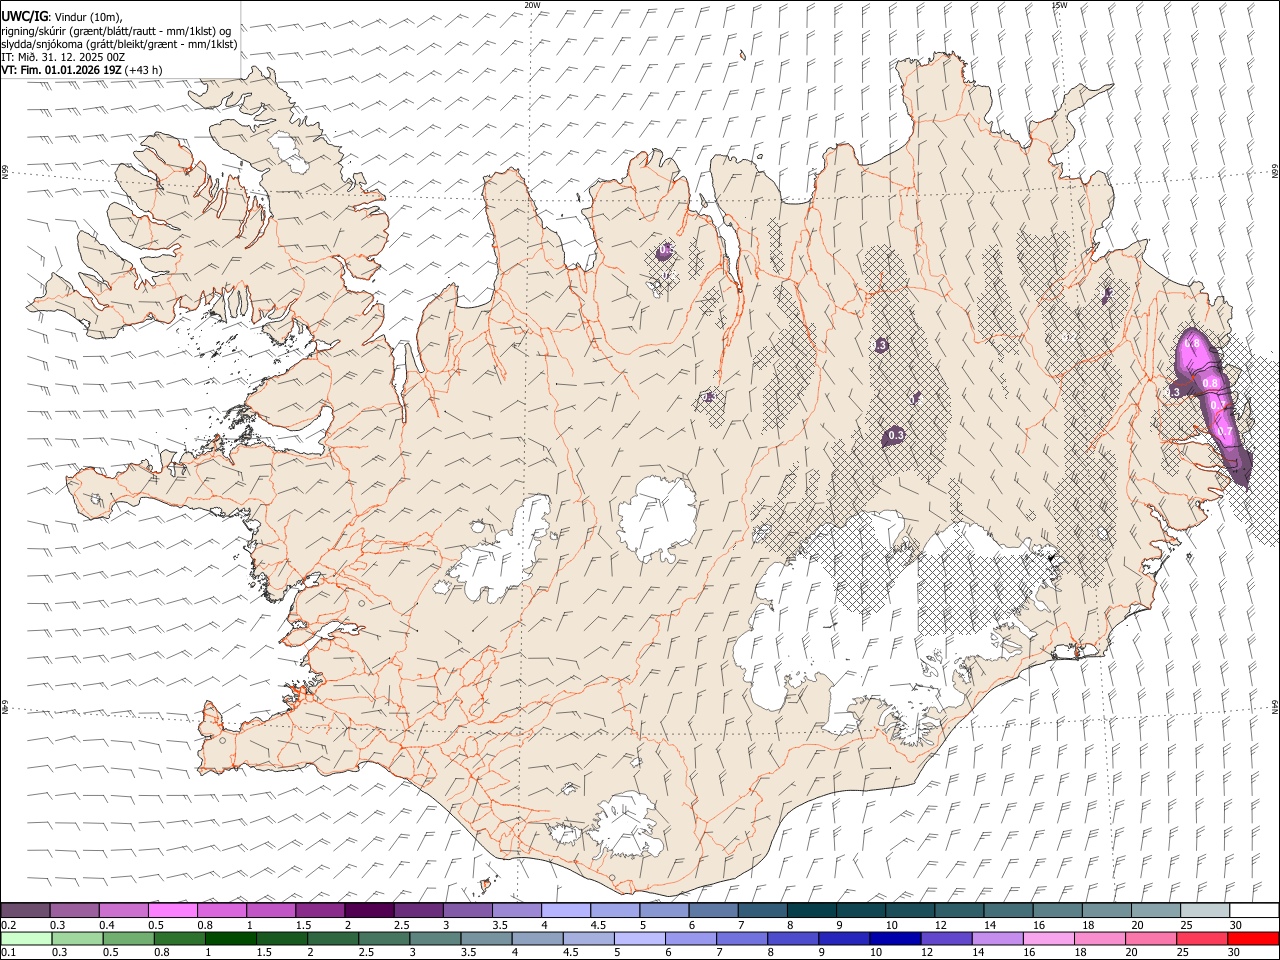
Task: Pick the upper legend swatch between 4 and 4.5
Action: [566, 910]
